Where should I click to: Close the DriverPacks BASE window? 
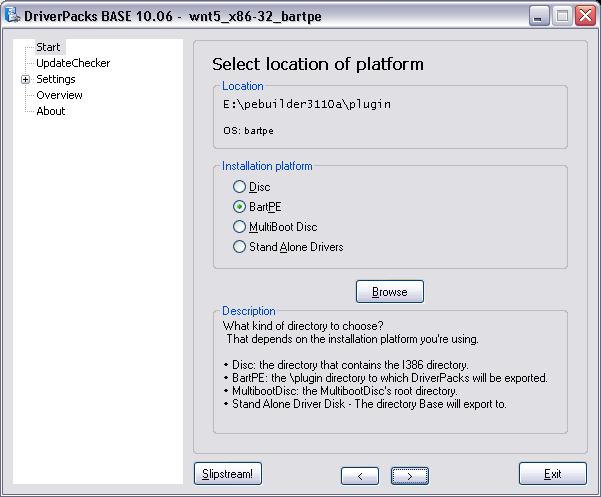click(584, 16)
